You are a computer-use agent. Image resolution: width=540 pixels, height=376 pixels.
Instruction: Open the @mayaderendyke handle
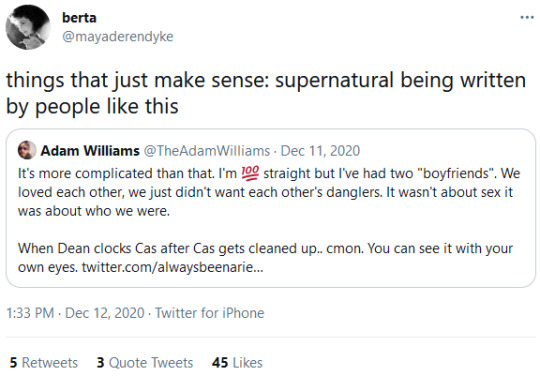tap(117, 36)
